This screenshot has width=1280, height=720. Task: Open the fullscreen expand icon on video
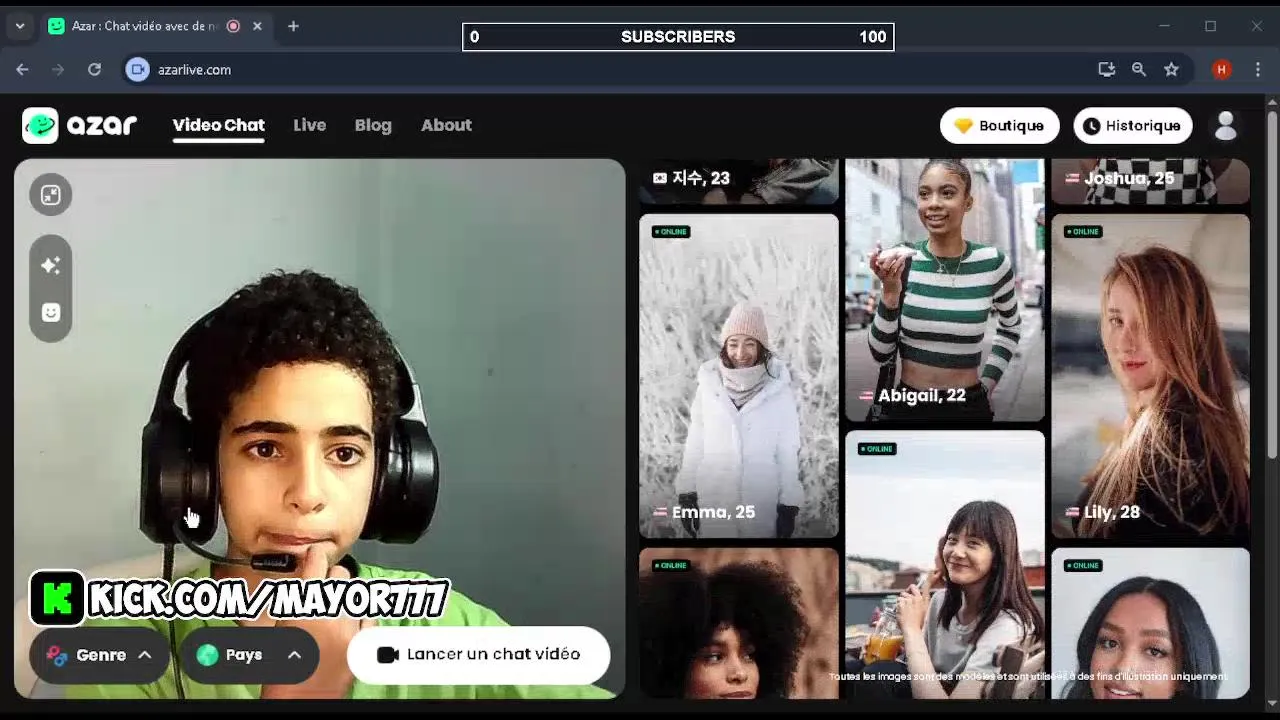click(51, 195)
